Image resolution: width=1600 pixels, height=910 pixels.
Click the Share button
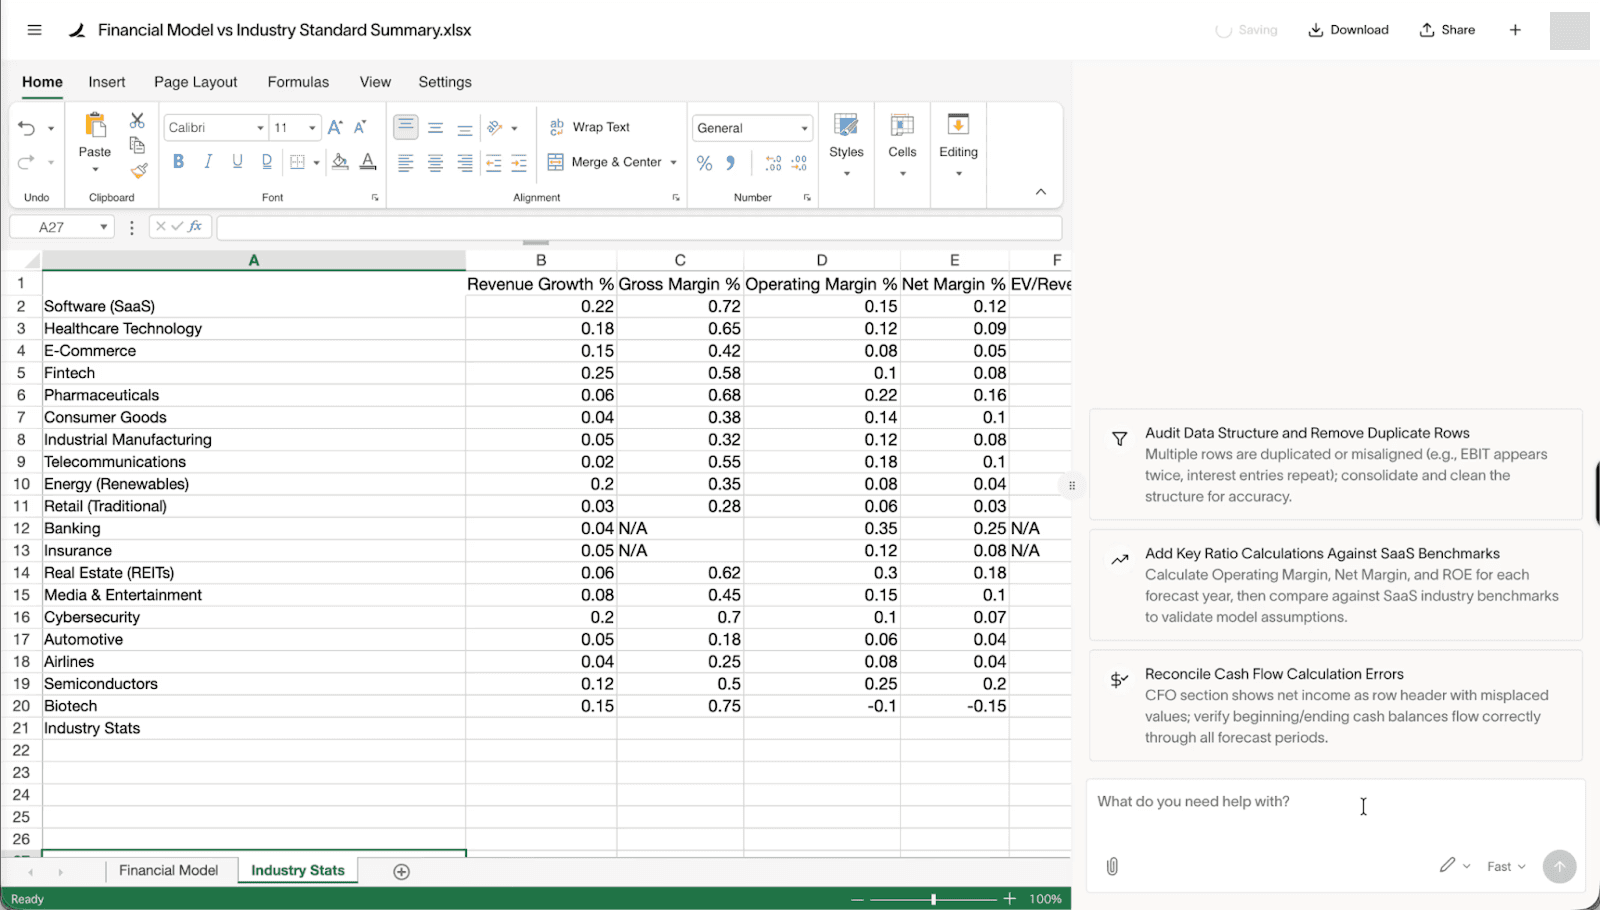pos(1447,30)
